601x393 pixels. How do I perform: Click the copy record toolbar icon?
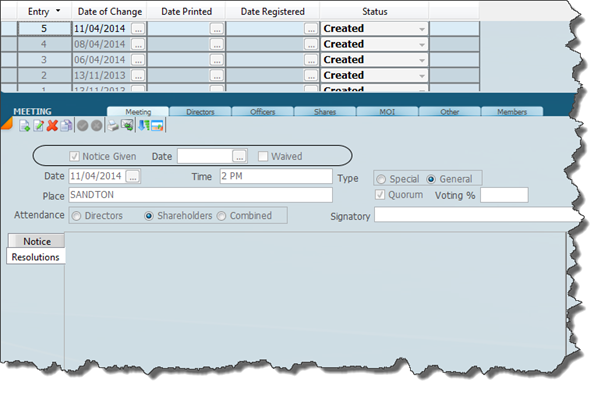coord(66,126)
